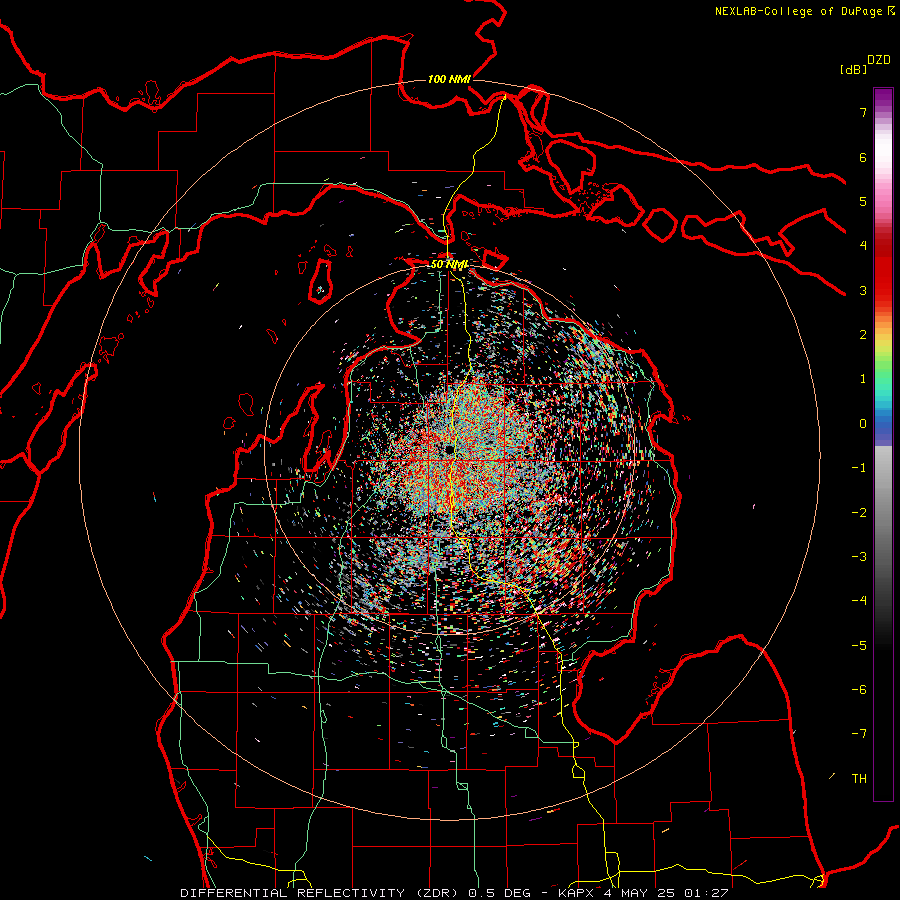
Task: Click the 4 MAY 25 01:27 timestamp
Action: point(666,893)
